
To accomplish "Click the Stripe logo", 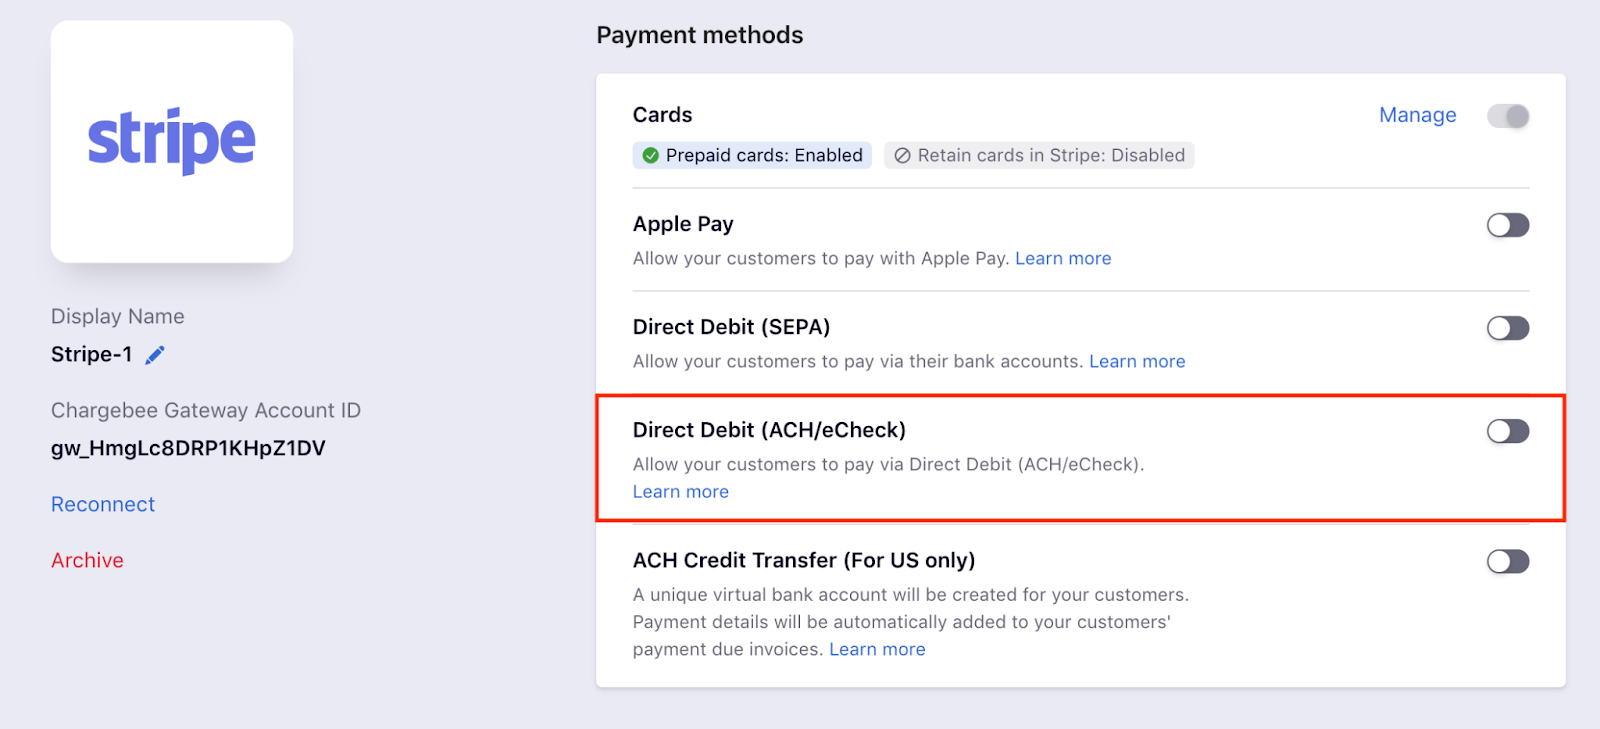I will click(171, 141).
